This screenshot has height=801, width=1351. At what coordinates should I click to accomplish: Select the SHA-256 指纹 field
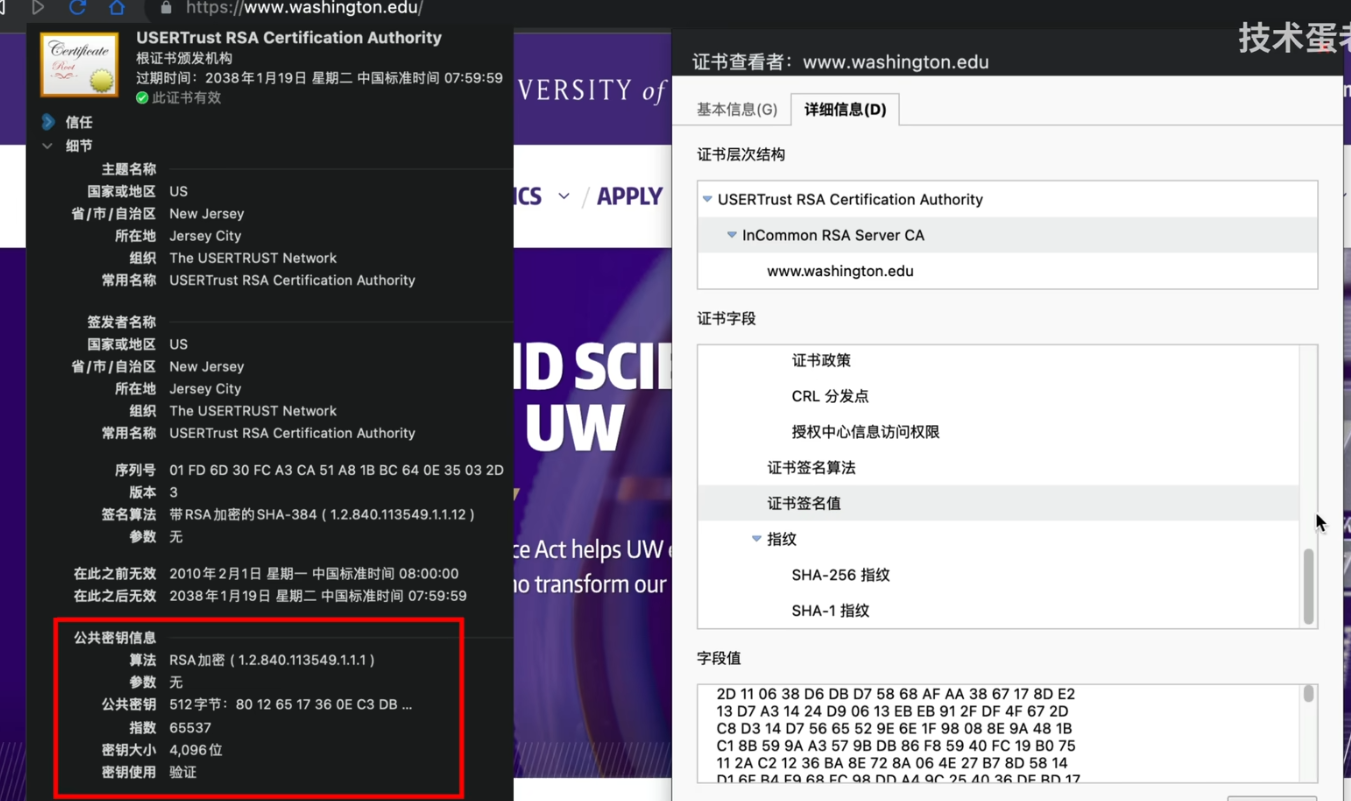click(x=840, y=575)
